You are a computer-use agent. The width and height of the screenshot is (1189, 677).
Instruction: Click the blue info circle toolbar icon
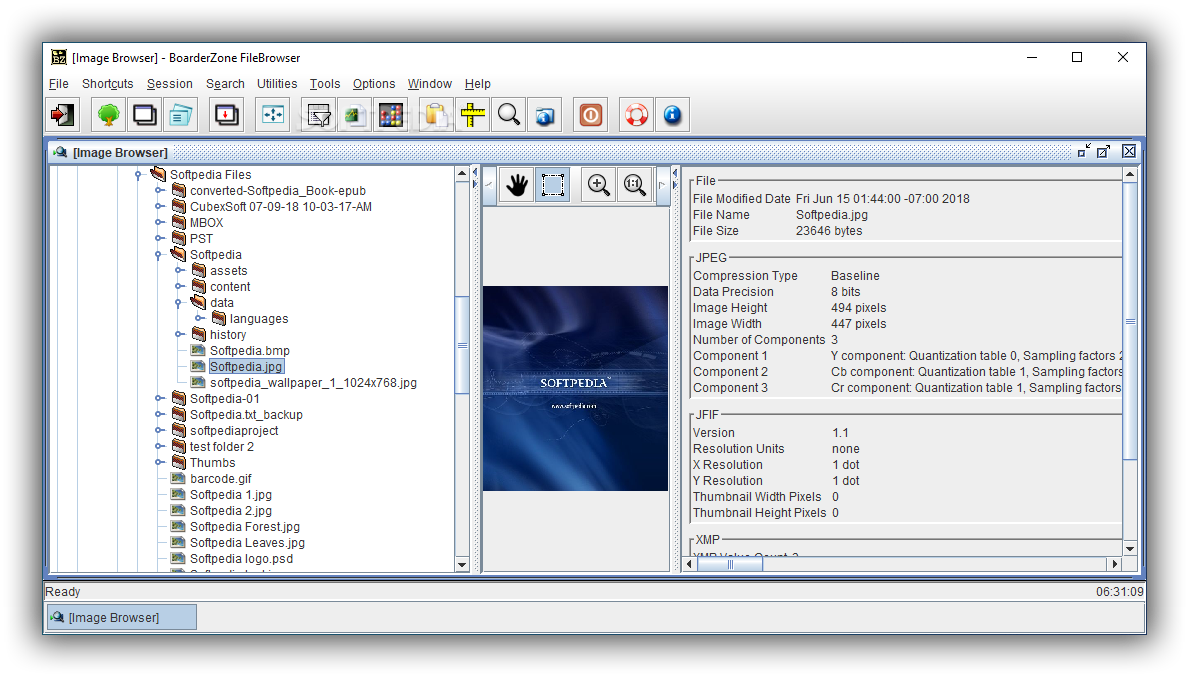(673, 115)
